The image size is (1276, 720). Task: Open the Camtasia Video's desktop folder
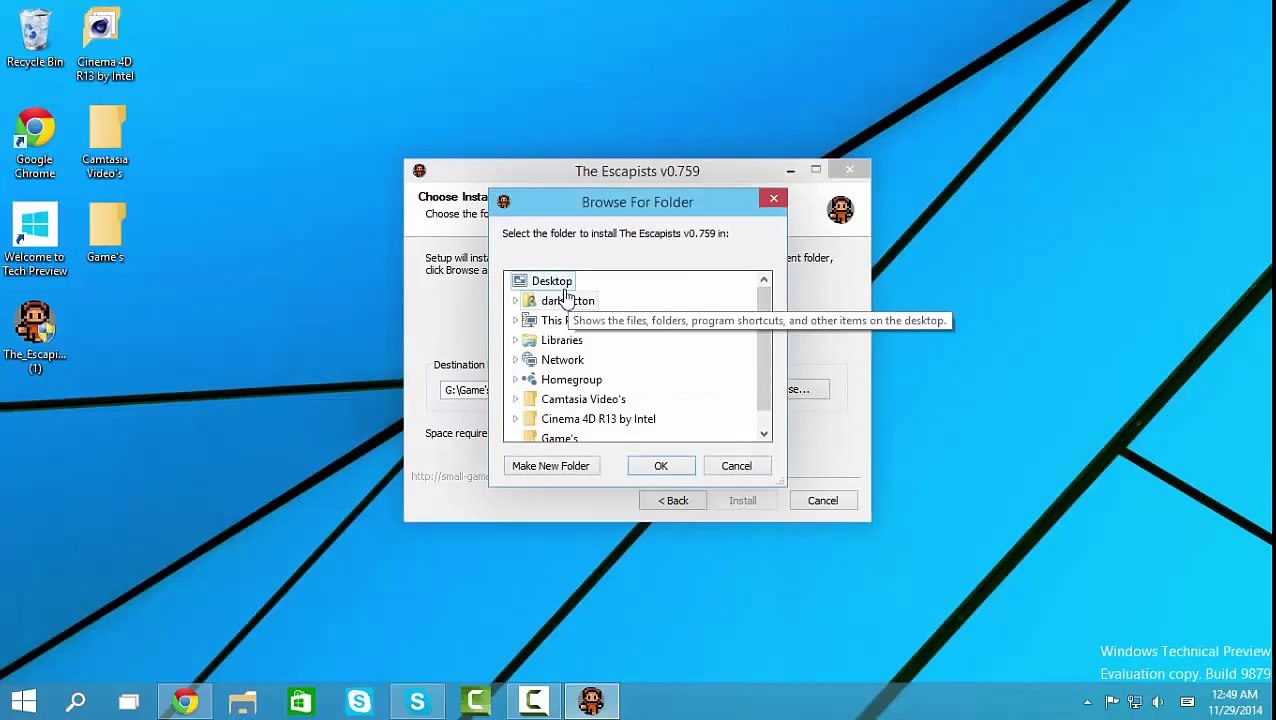pyautogui.click(x=105, y=143)
